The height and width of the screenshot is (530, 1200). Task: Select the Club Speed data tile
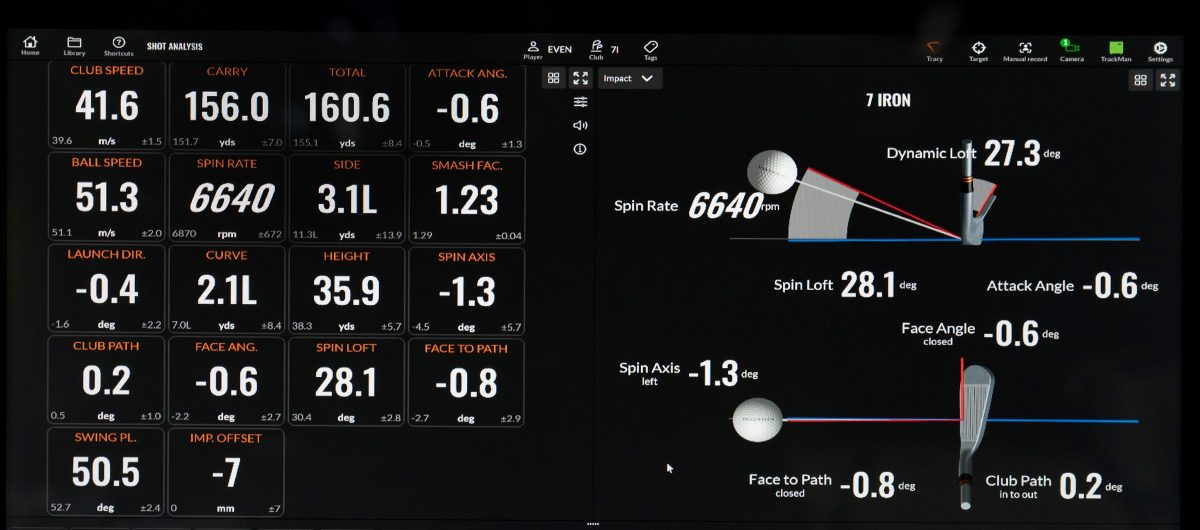pos(107,107)
